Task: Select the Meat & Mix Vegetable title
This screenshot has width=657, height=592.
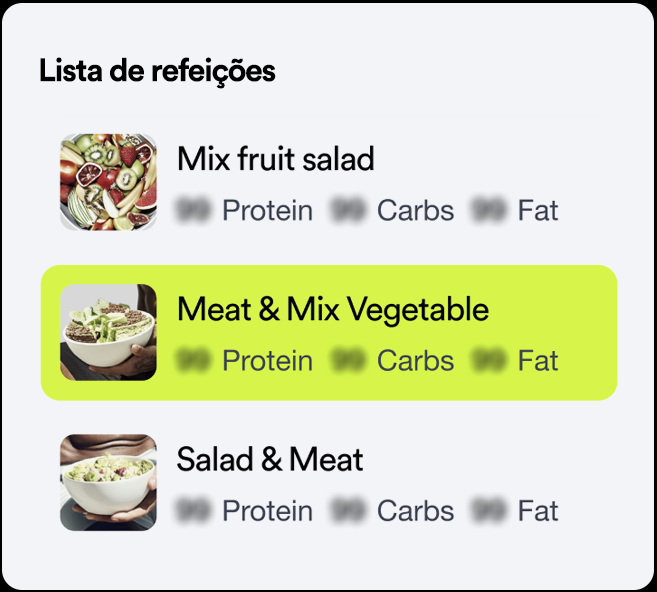Action: point(332,310)
